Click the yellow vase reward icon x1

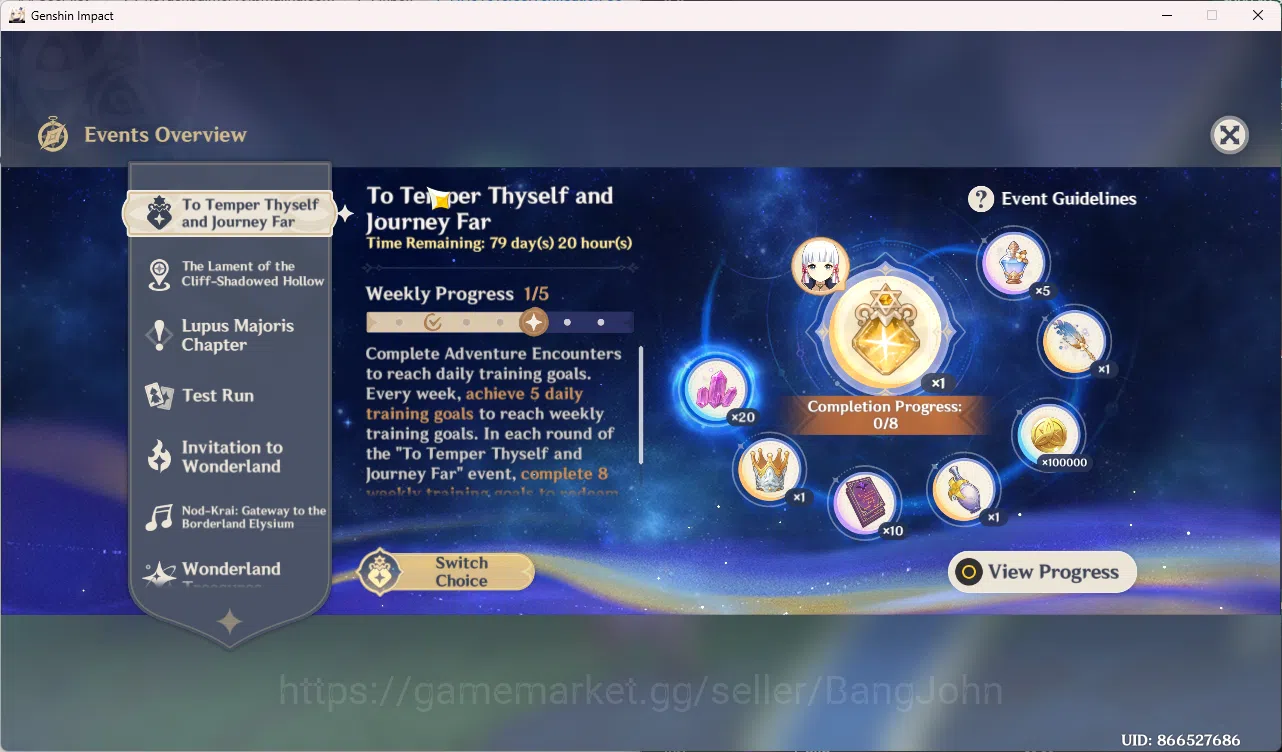point(963,487)
